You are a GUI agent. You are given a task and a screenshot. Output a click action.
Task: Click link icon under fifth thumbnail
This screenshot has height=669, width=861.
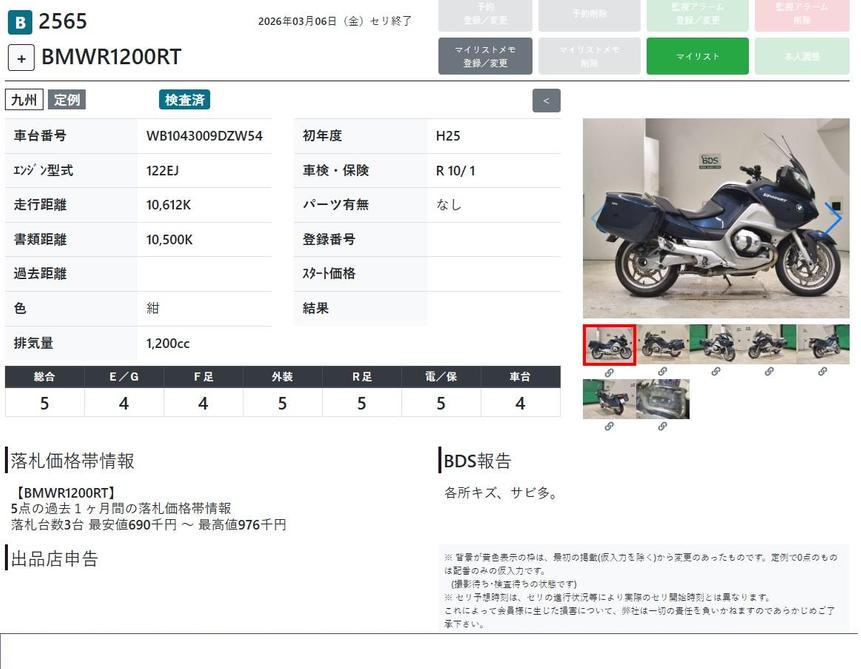(823, 372)
